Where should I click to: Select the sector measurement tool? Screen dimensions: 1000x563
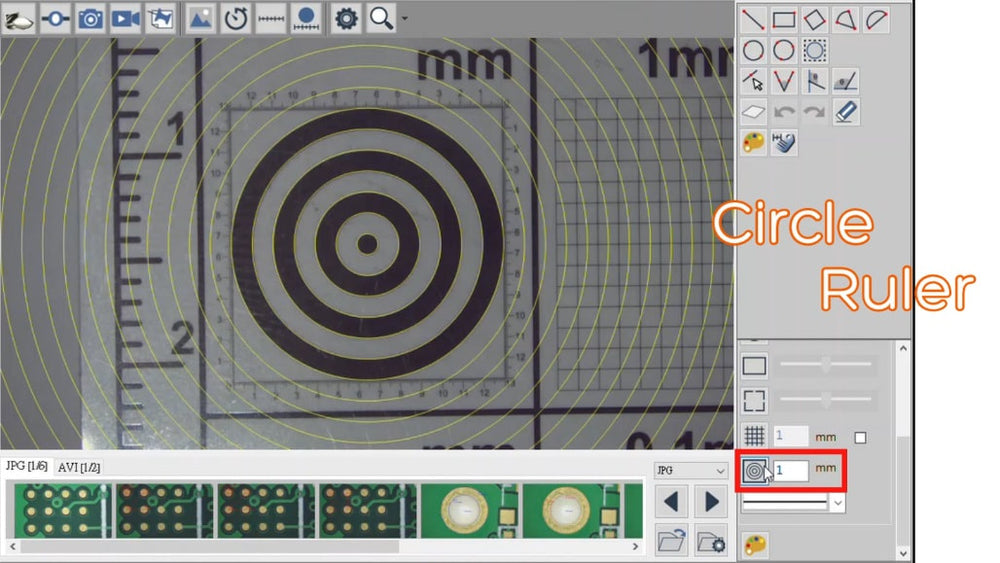(845, 19)
